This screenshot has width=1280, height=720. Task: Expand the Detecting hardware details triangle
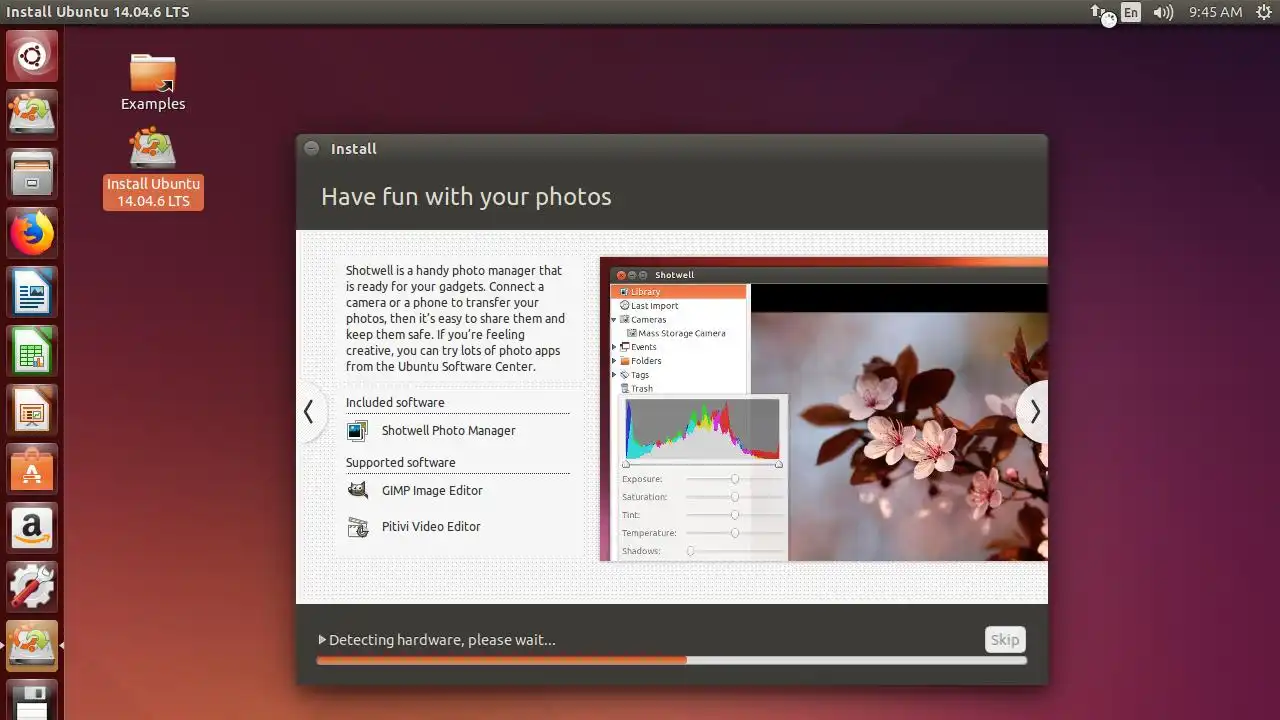pos(322,640)
